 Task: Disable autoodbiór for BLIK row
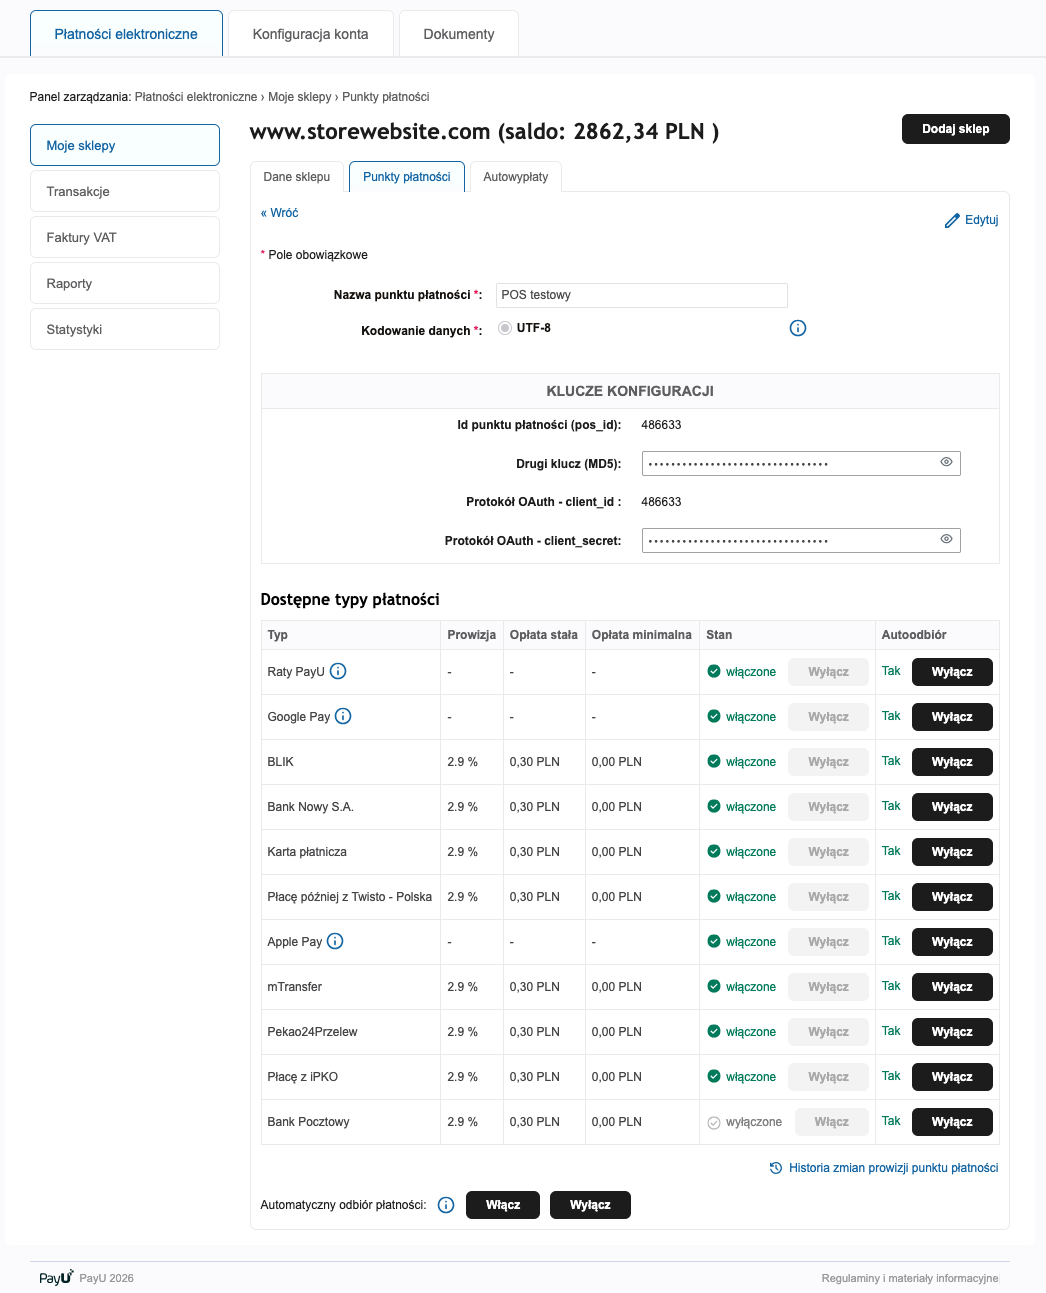[x=952, y=762]
